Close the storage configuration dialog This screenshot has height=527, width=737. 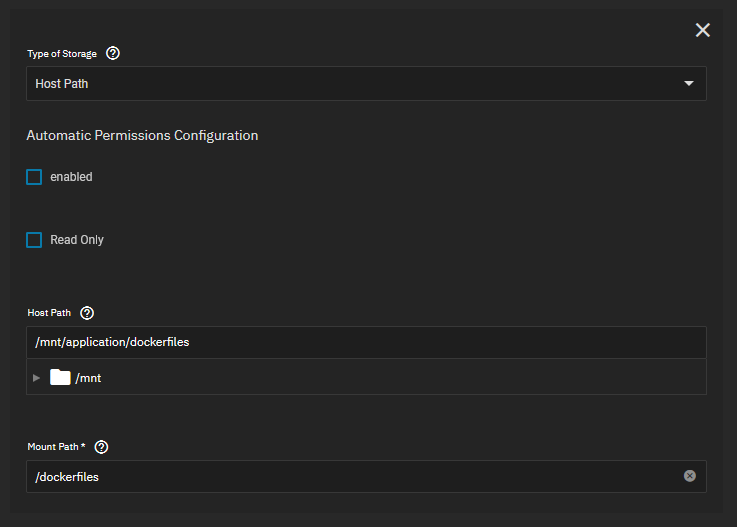pyautogui.click(x=703, y=30)
